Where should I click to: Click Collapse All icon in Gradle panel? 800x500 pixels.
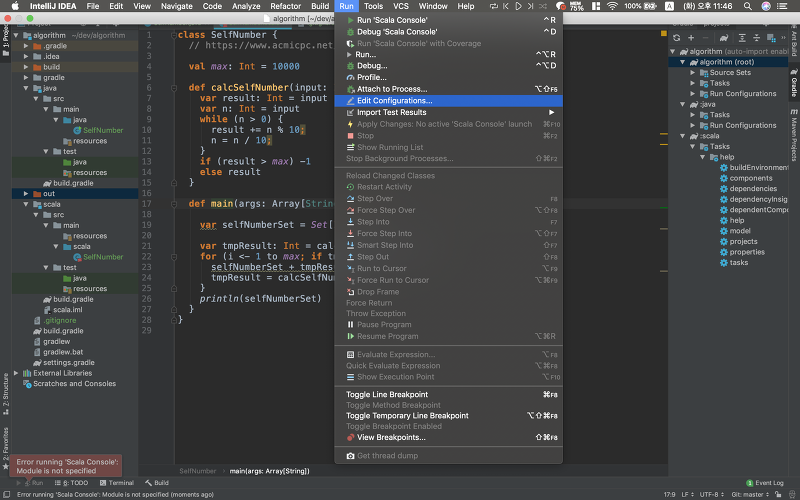[x=756, y=38]
